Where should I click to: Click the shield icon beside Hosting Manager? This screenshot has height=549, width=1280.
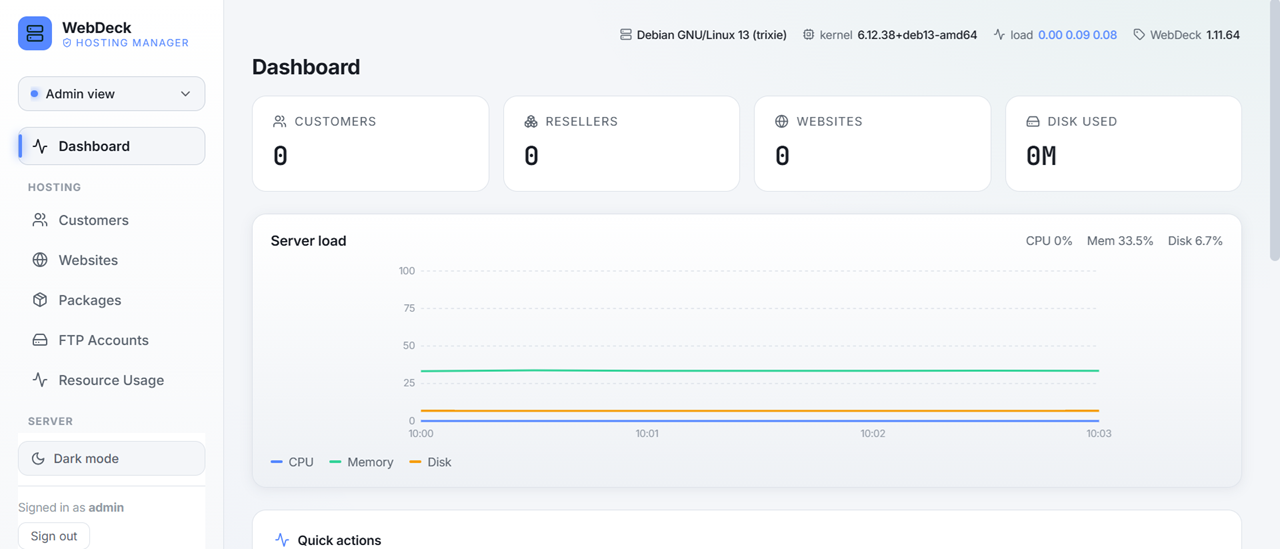pos(67,43)
